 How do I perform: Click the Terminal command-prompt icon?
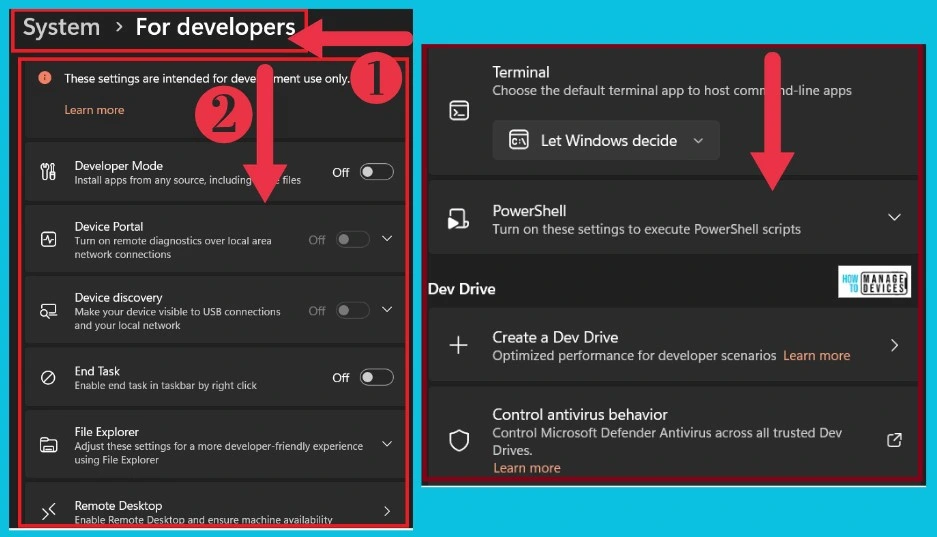[x=459, y=111]
